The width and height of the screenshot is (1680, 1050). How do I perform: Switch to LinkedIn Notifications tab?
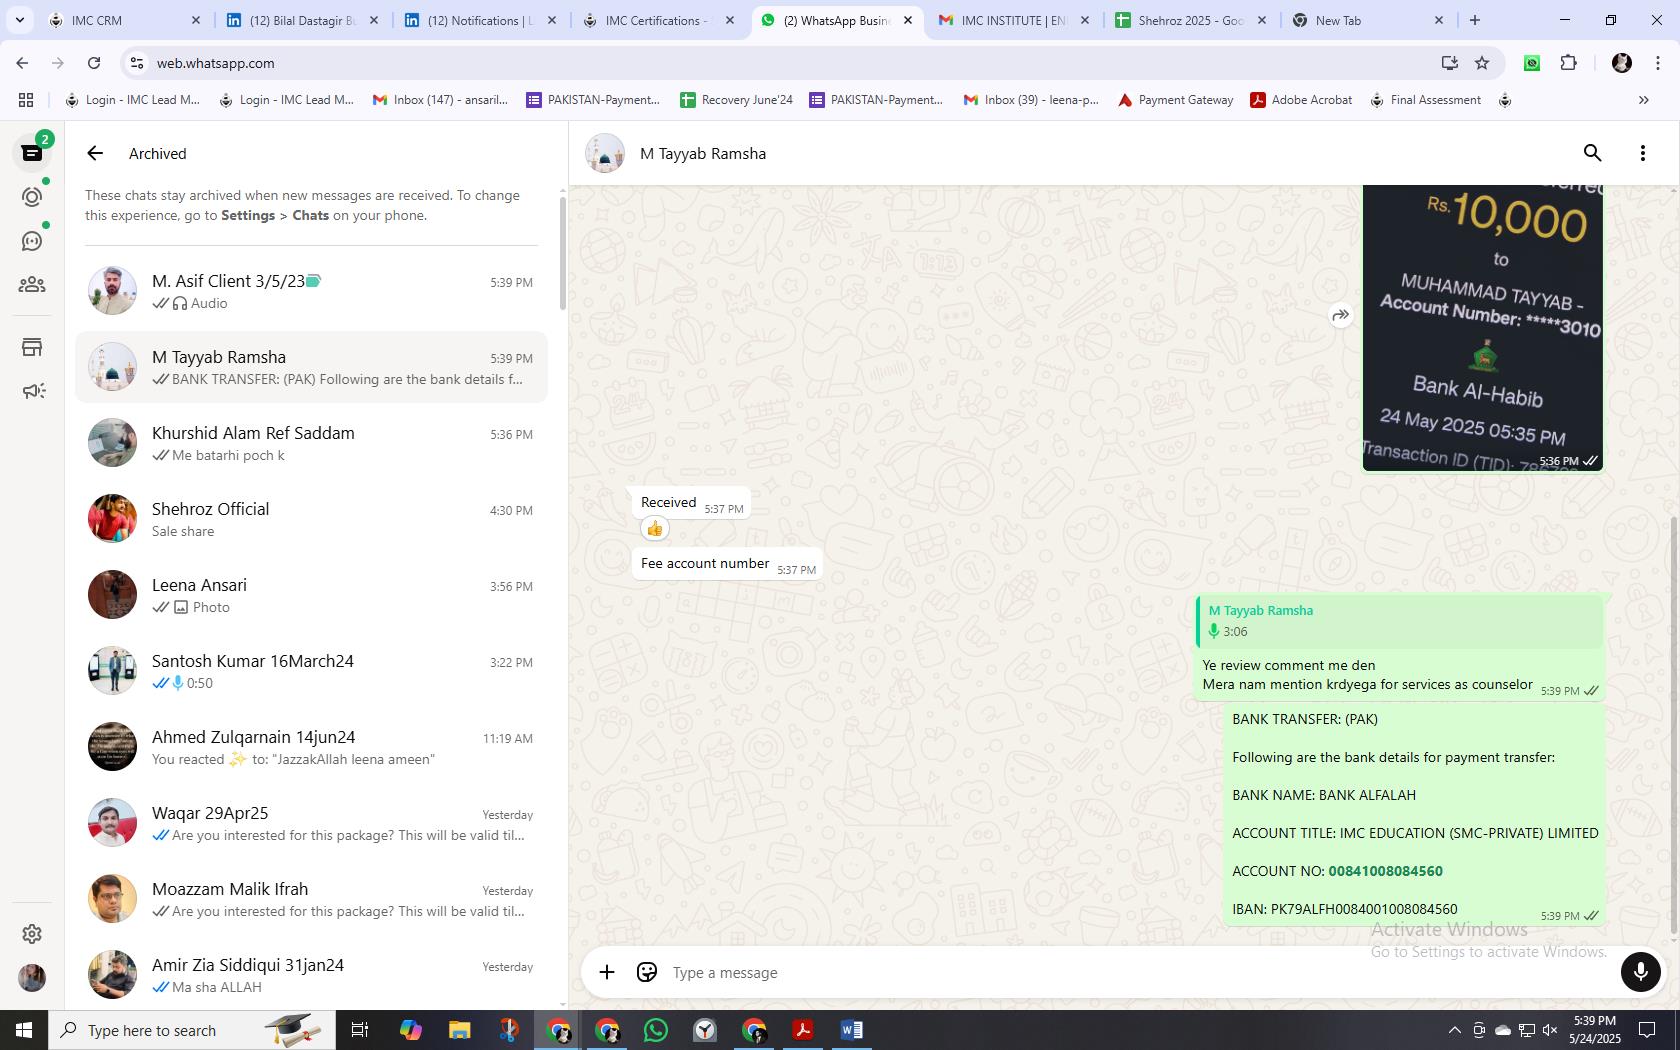[480, 20]
